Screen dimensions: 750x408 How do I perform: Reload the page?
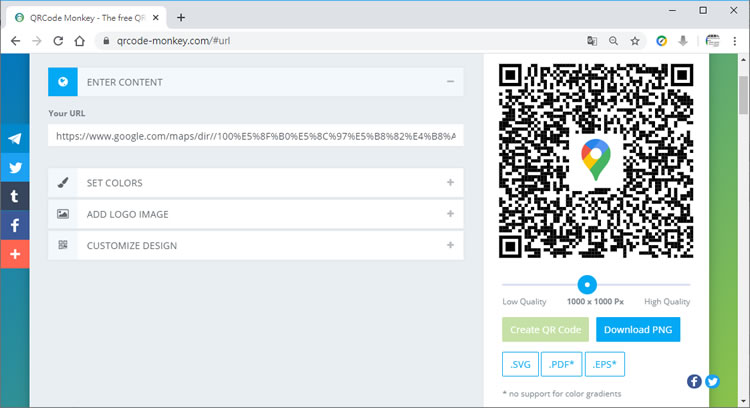(58, 41)
